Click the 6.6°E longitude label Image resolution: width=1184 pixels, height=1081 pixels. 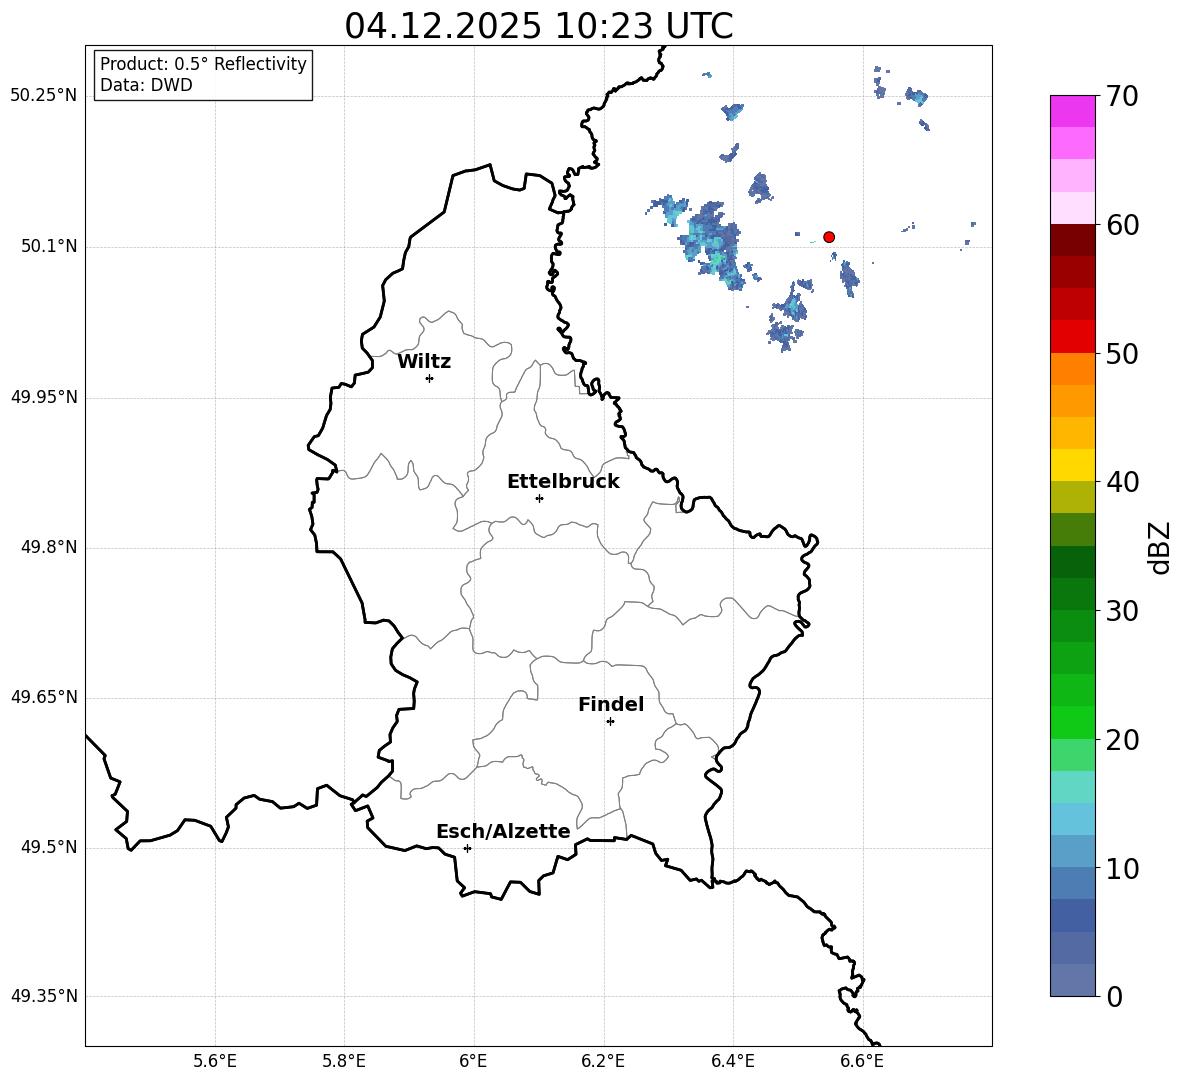pyautogui.click(x=862, y=1061)
